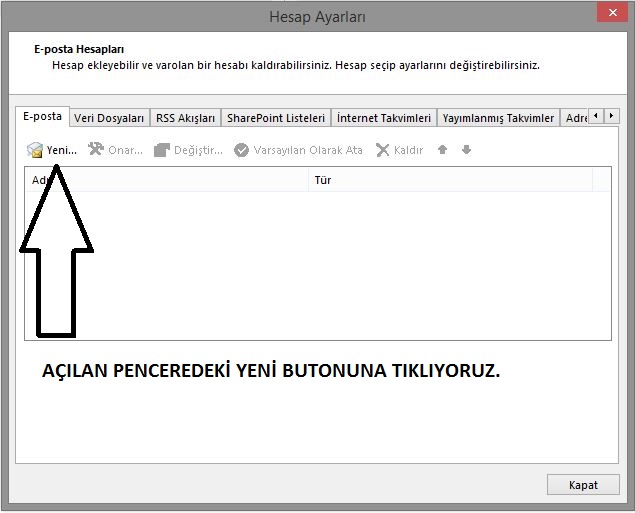635x513 pixels.
Task: Click the Yeni new account icon
Action: [35, 150]
